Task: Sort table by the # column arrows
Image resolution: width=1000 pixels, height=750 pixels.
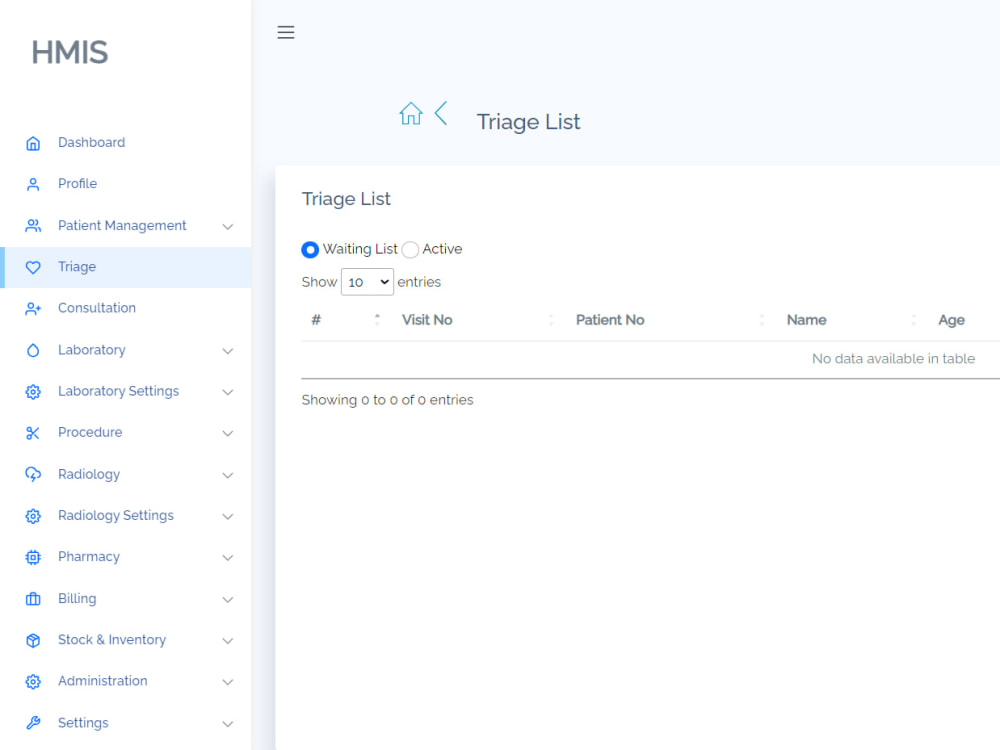Action: 377,320
